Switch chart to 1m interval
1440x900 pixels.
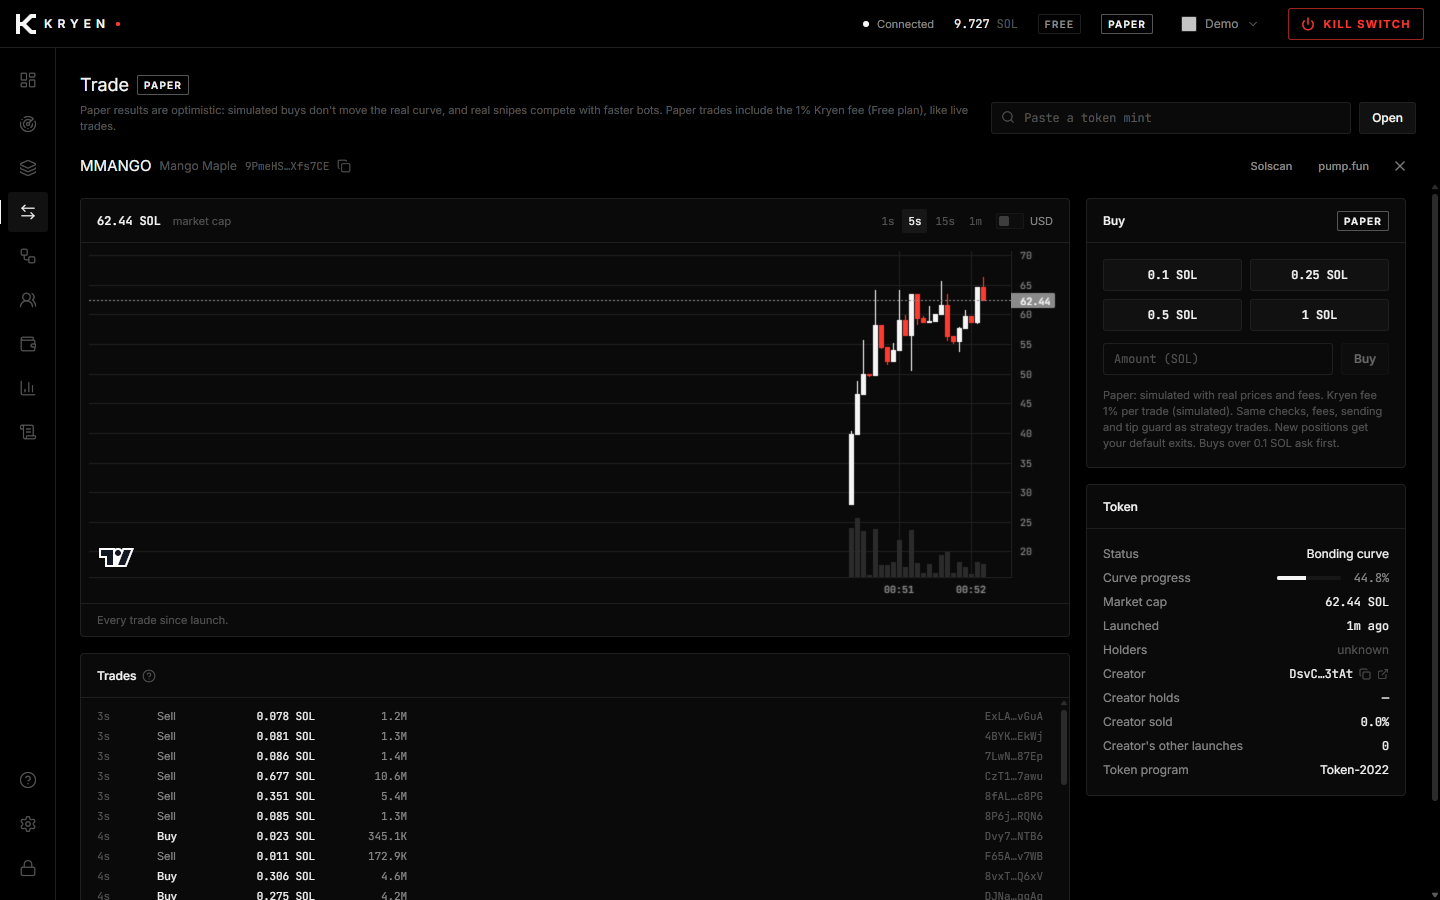click(x=975, y=221)
